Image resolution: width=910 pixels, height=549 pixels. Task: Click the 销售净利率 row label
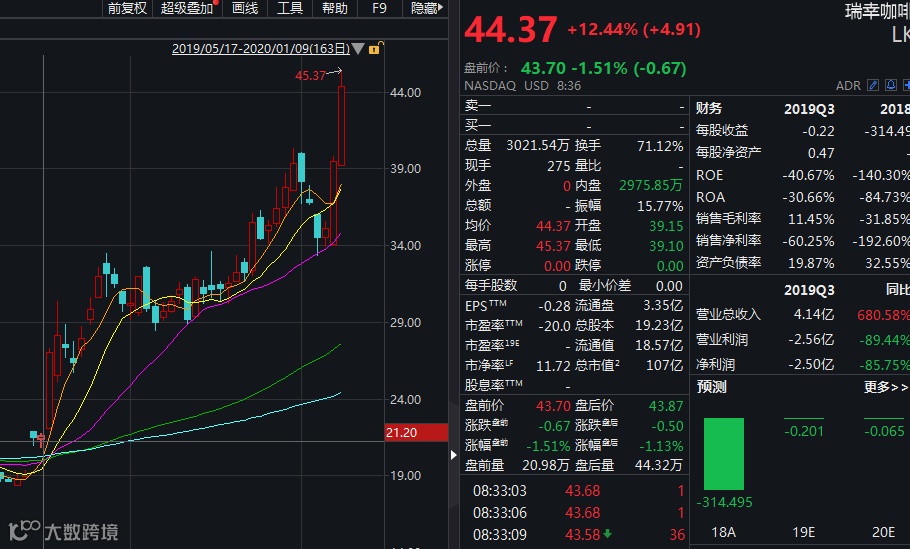point(728,240)
